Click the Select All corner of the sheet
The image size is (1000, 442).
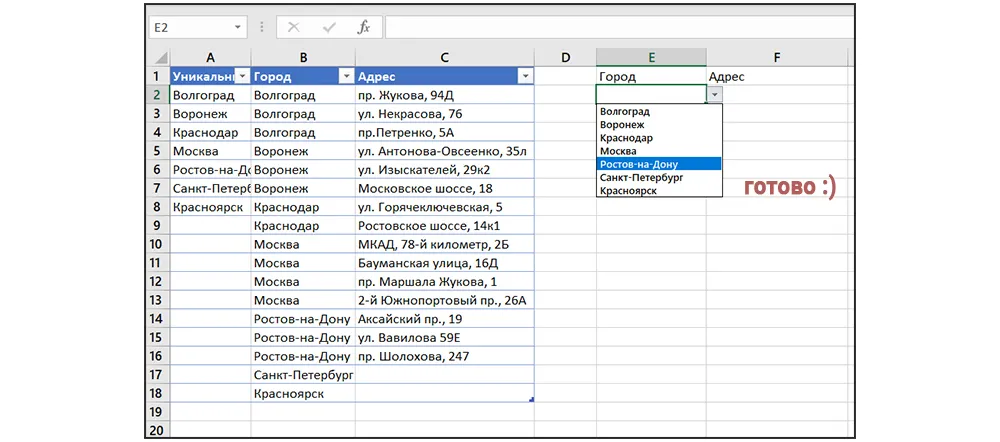click(x=158, y=57)
